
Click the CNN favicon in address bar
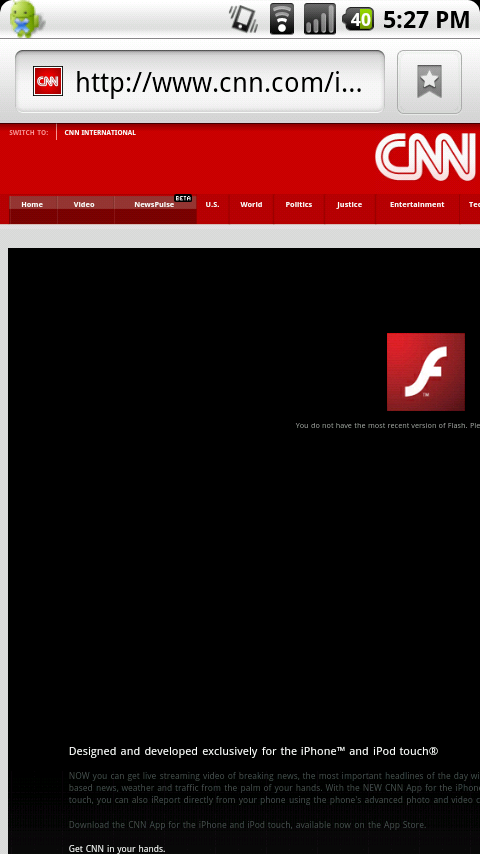coord(48,81)
